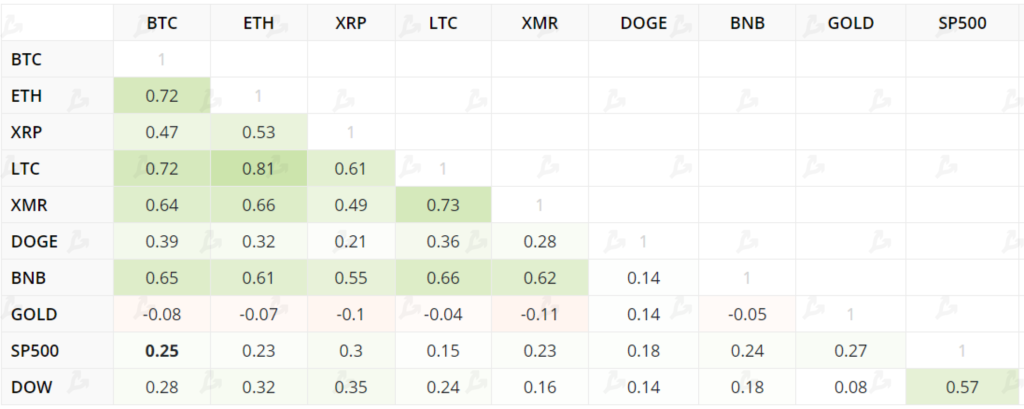Click the SP500–GOLD cell showing 0.27
Screen dimensions: 1024x409
(850, 351)
